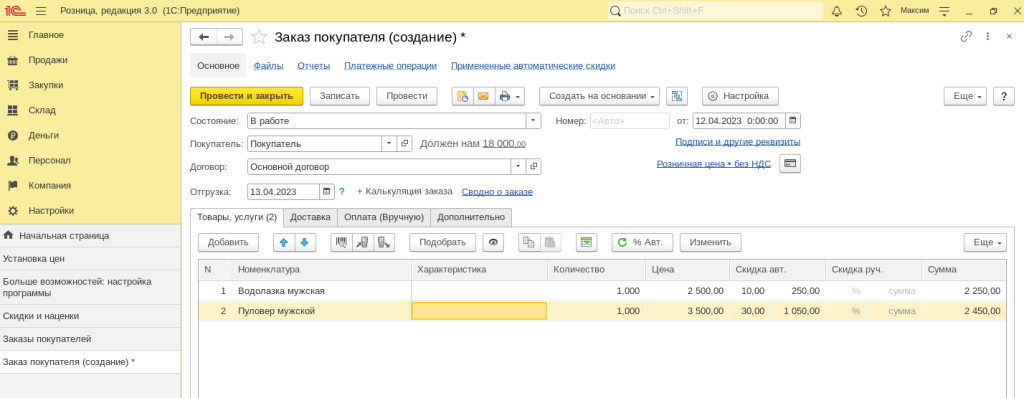Open print options dropdown arrow
This screenshot has width=1024, height=398.
pos(519,96)
